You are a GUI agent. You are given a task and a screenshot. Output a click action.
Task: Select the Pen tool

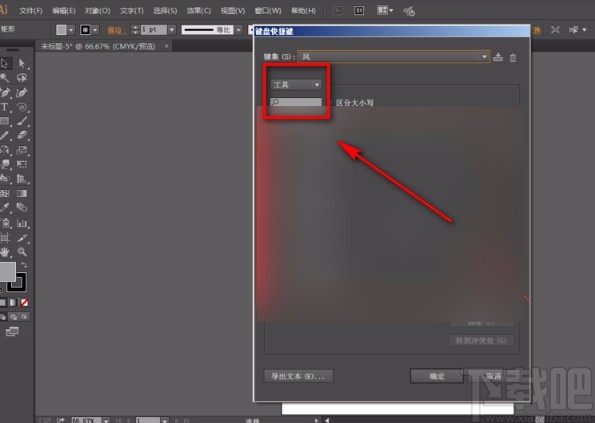click(x=5, y=92)
